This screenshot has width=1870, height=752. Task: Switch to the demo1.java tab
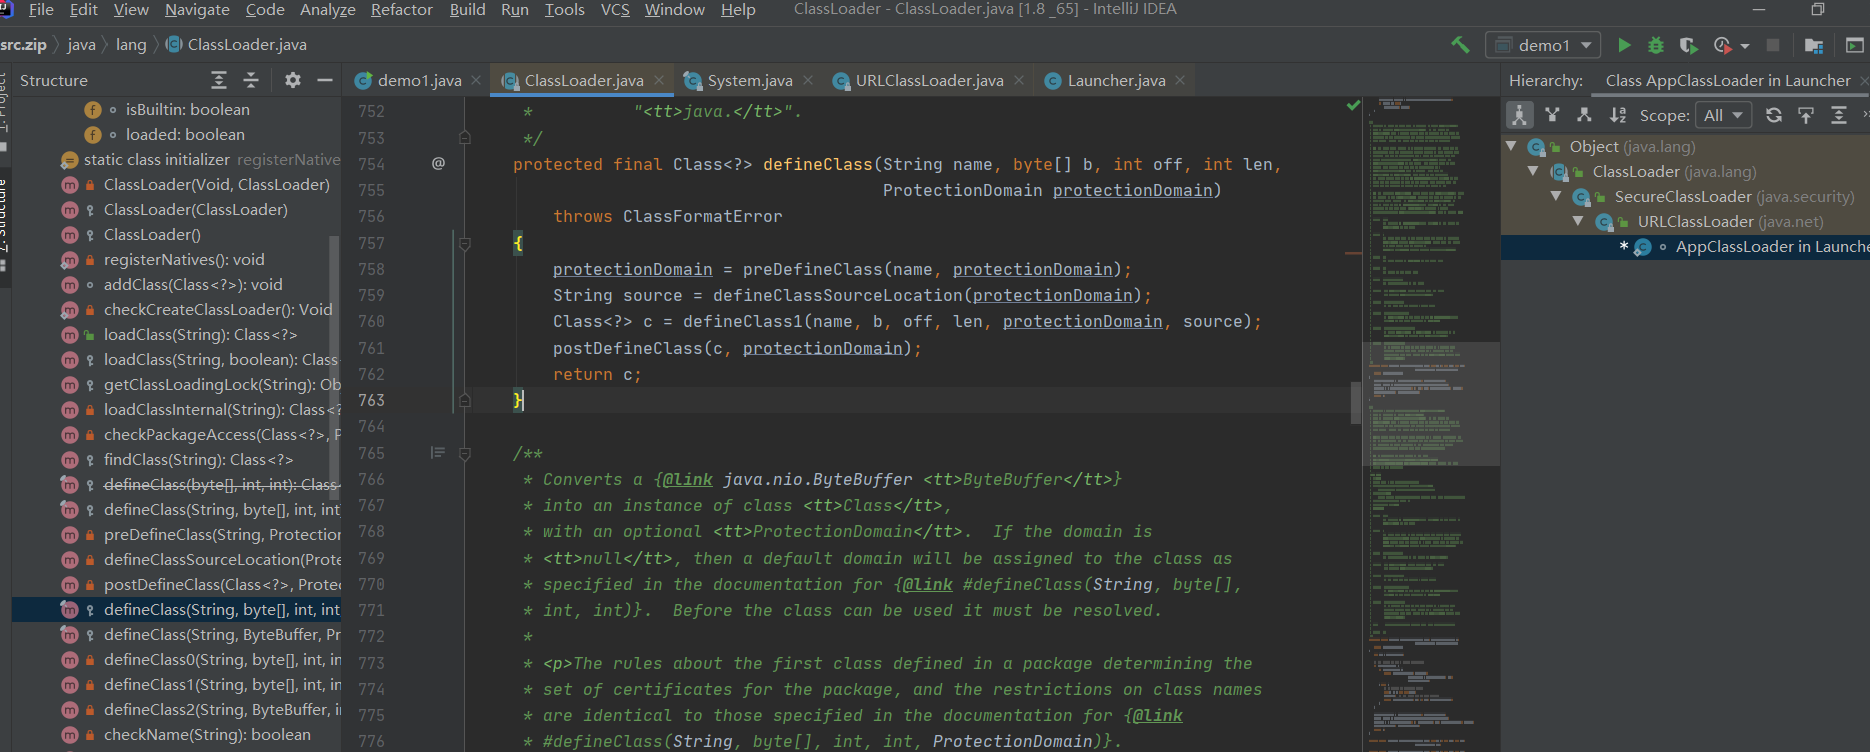(419, 80)
